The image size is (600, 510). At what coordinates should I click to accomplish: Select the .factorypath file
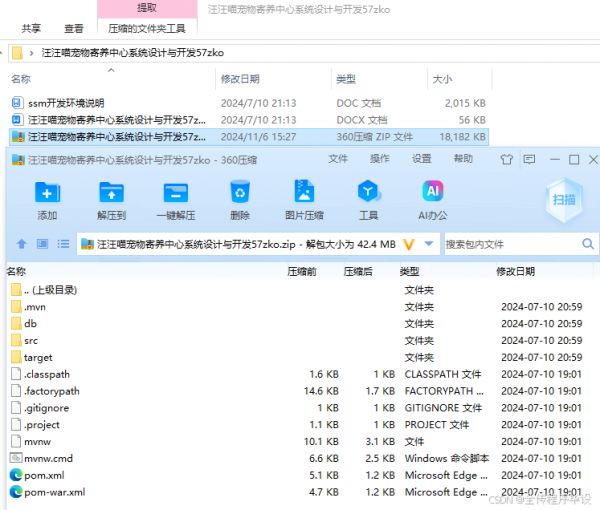52,391
